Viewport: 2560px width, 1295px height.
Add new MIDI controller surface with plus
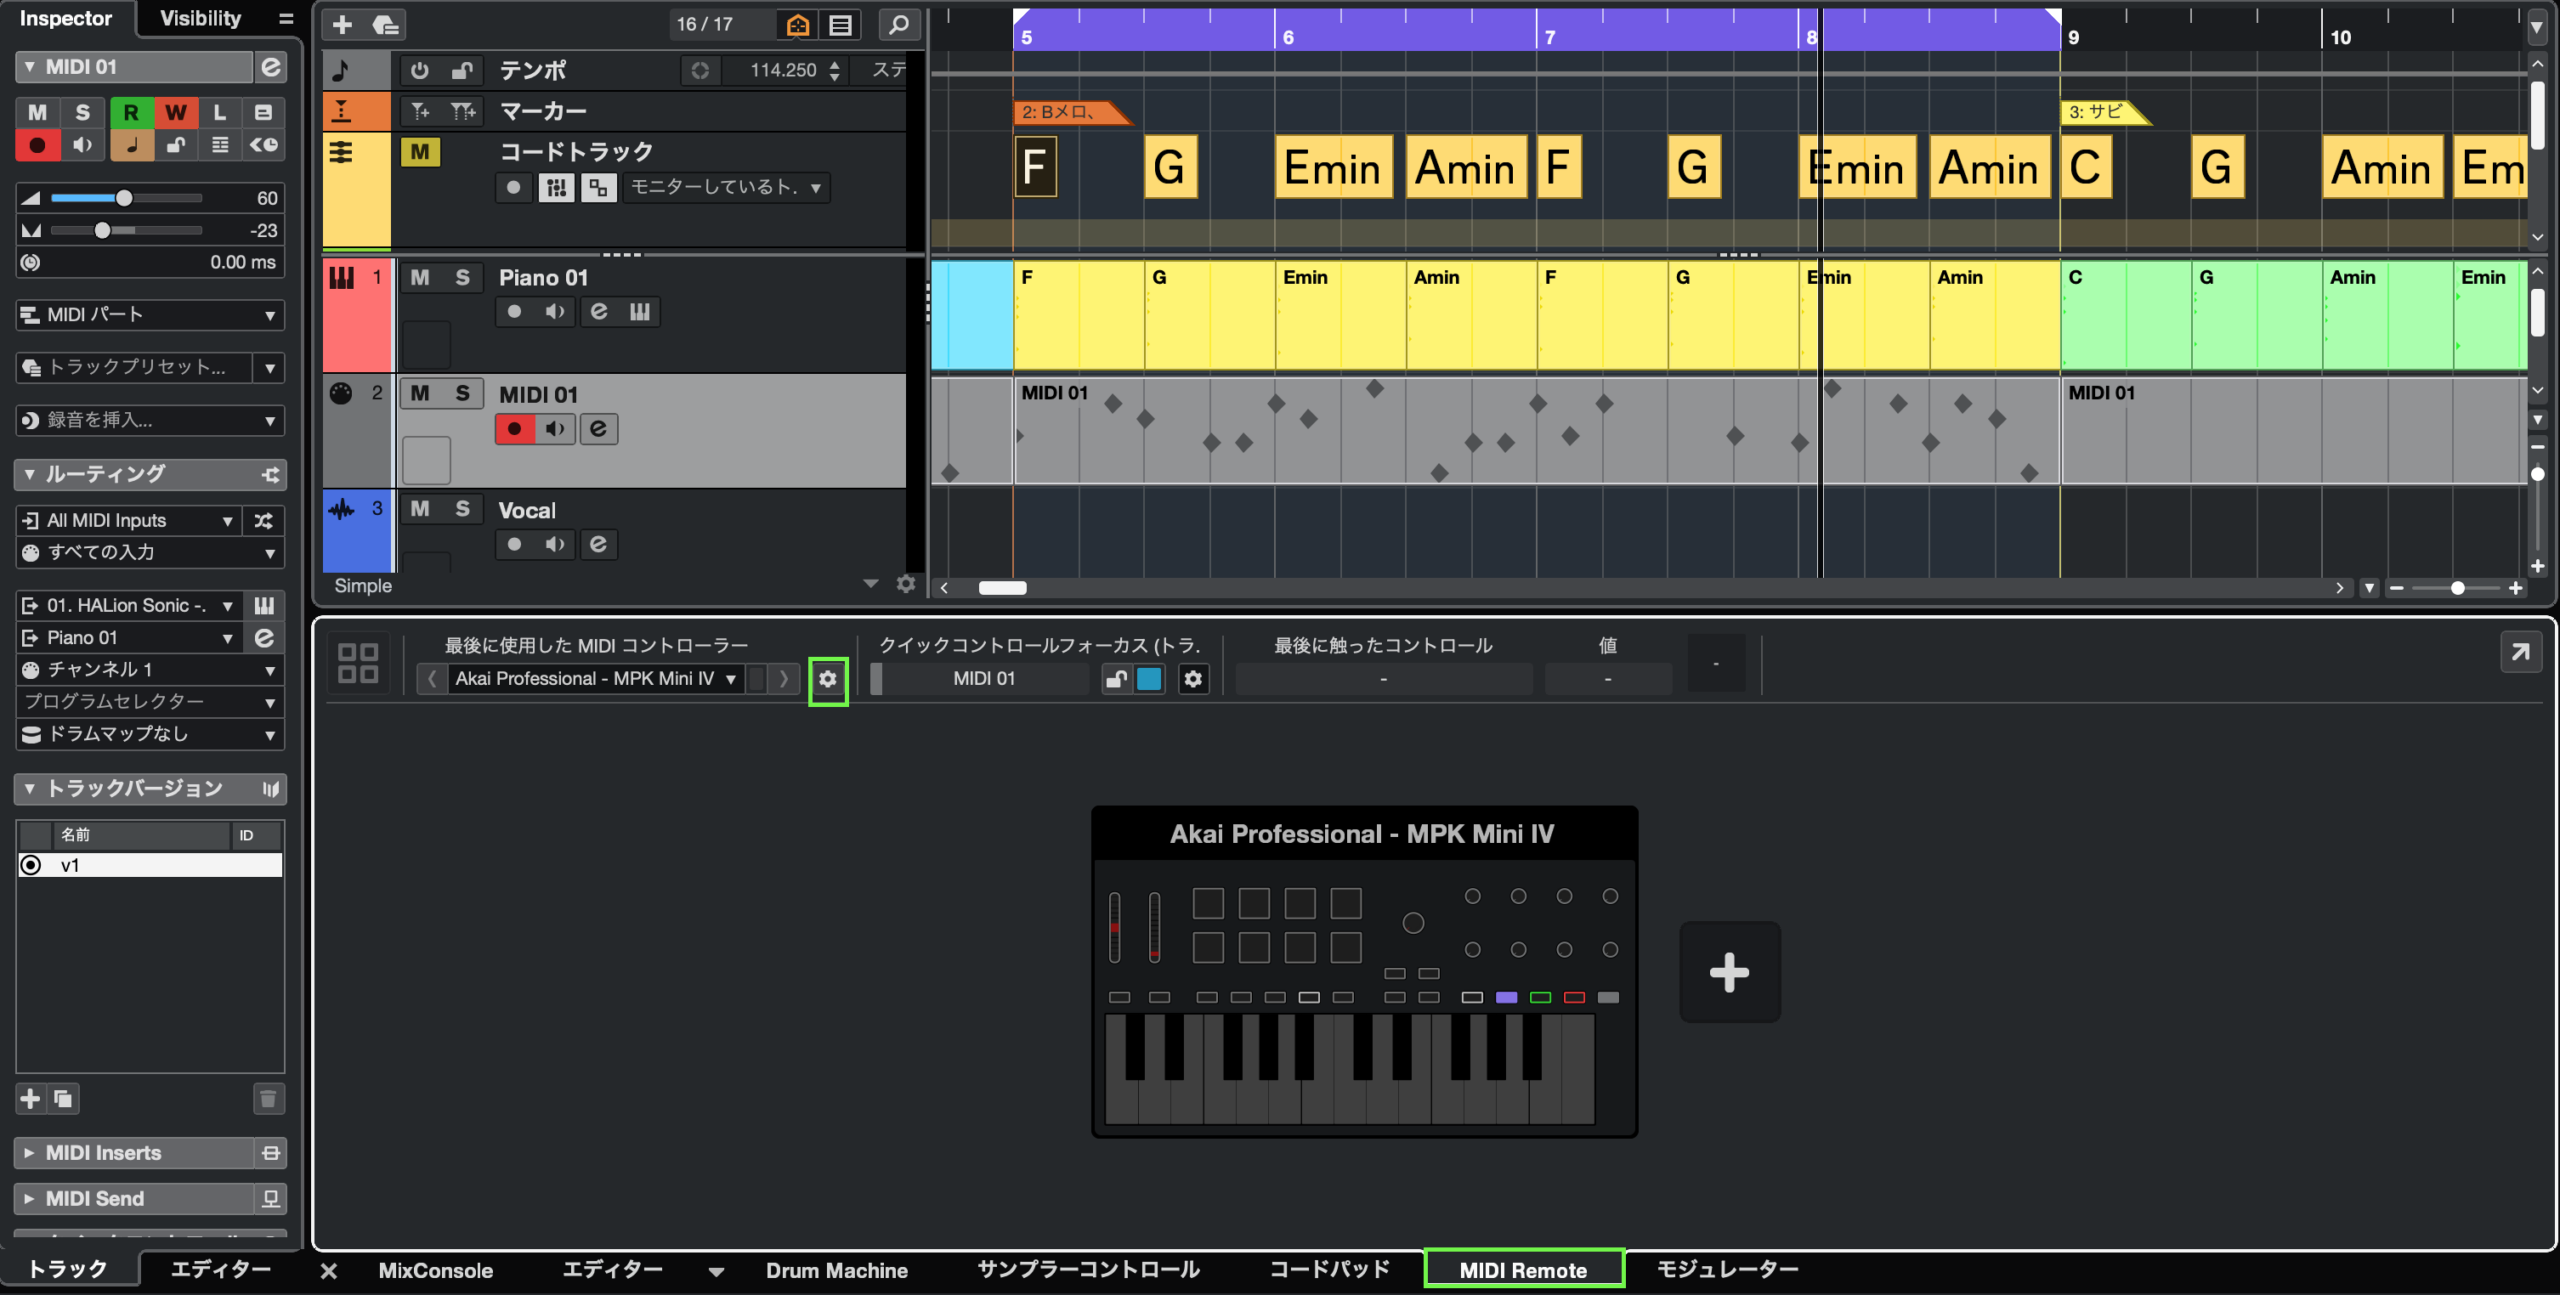click(x=1729, y=972)
